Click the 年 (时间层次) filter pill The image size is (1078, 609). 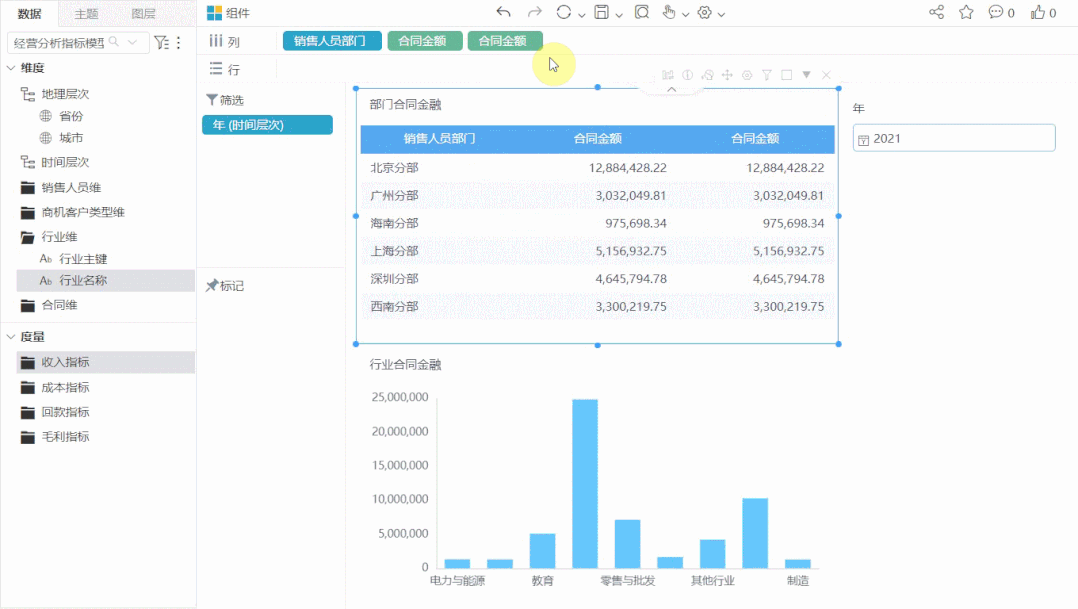pyautogui.click(x=267, y=124)
